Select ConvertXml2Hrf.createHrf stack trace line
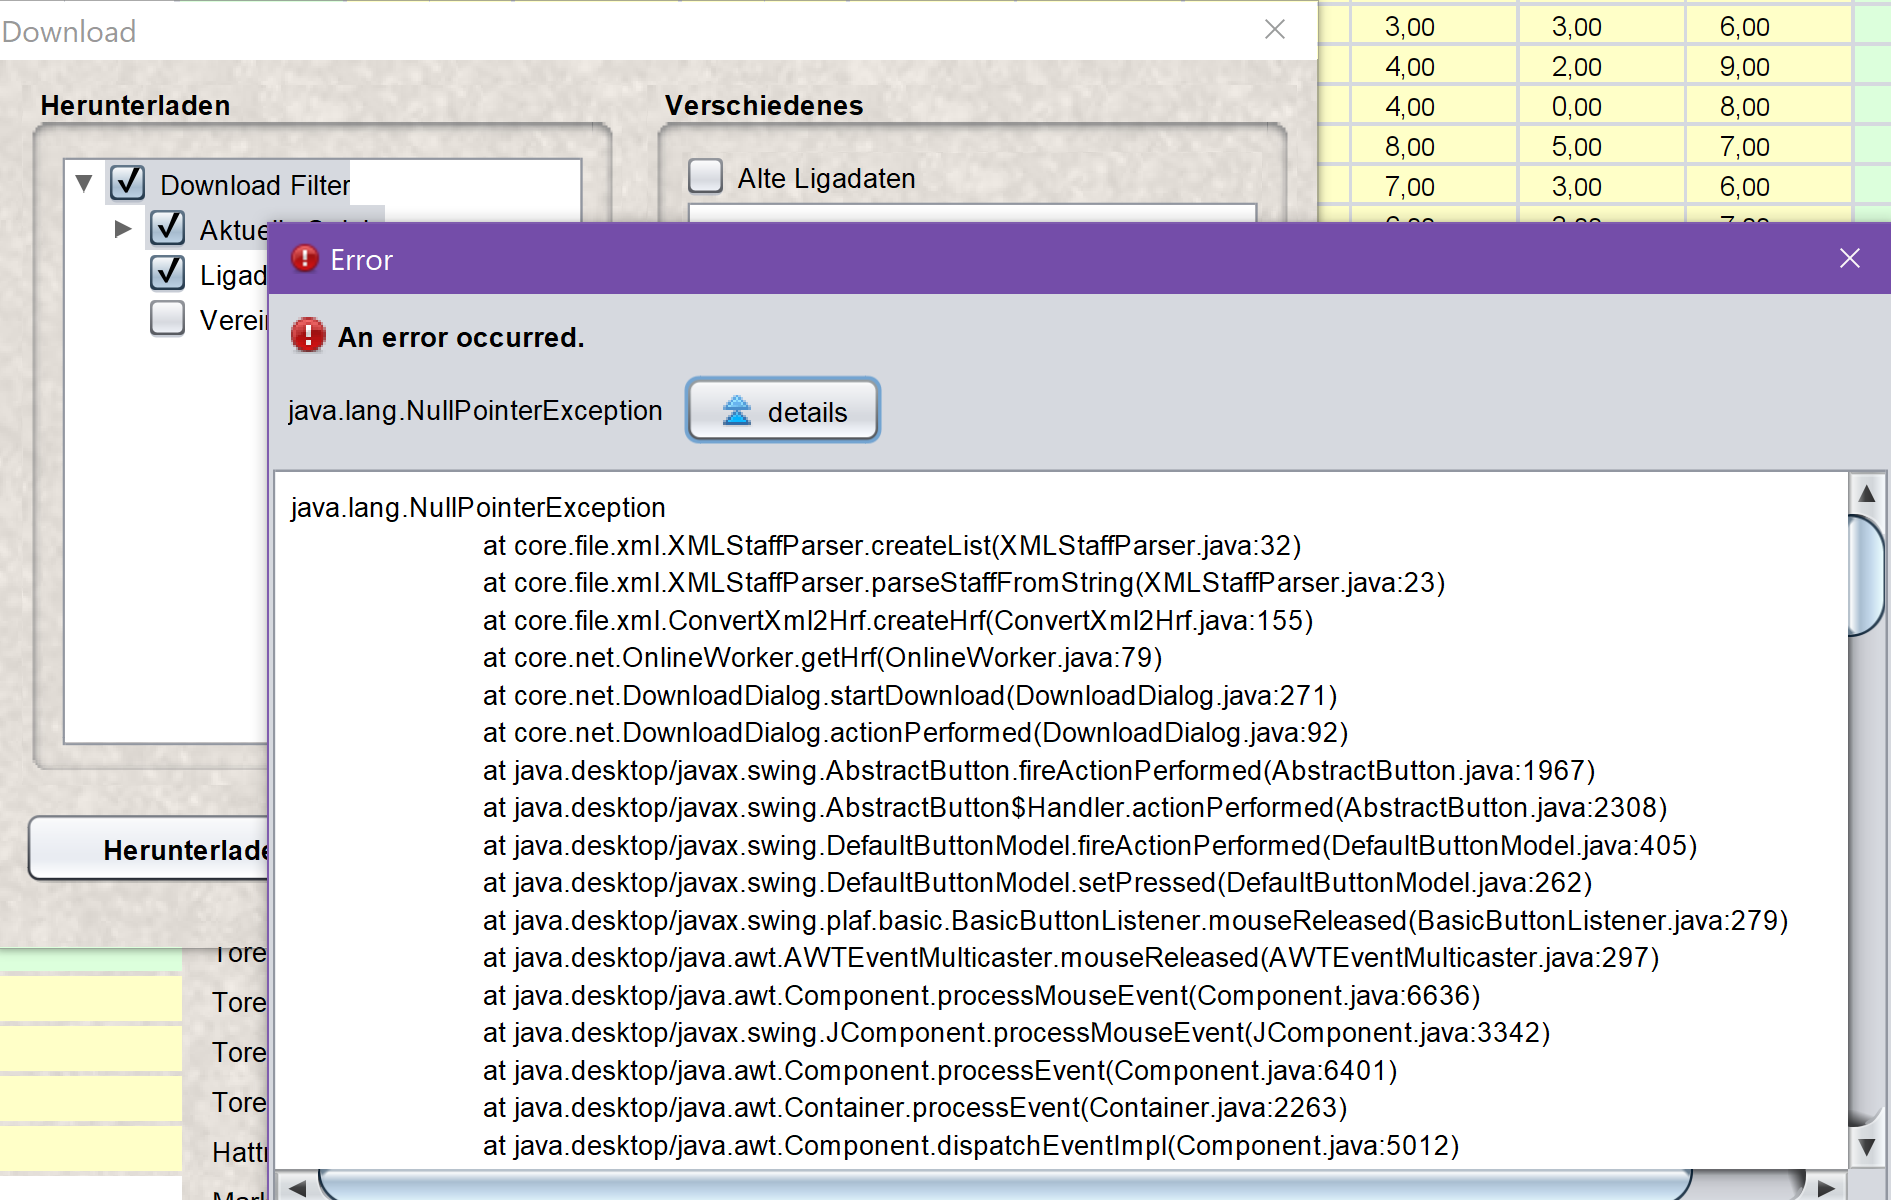Viewport: 1891px width, 1200px height. [x=898, y=621]
